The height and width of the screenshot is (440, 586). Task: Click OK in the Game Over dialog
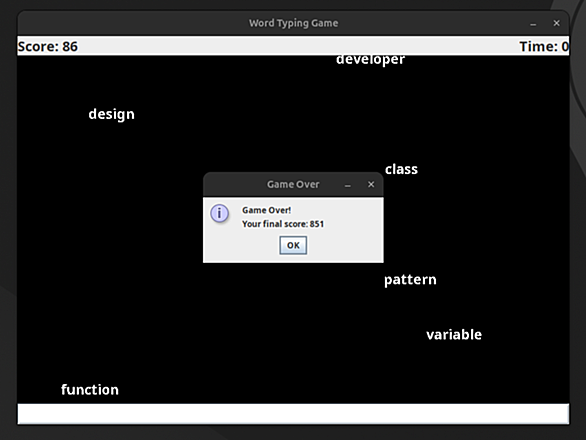tap(293, 245)
